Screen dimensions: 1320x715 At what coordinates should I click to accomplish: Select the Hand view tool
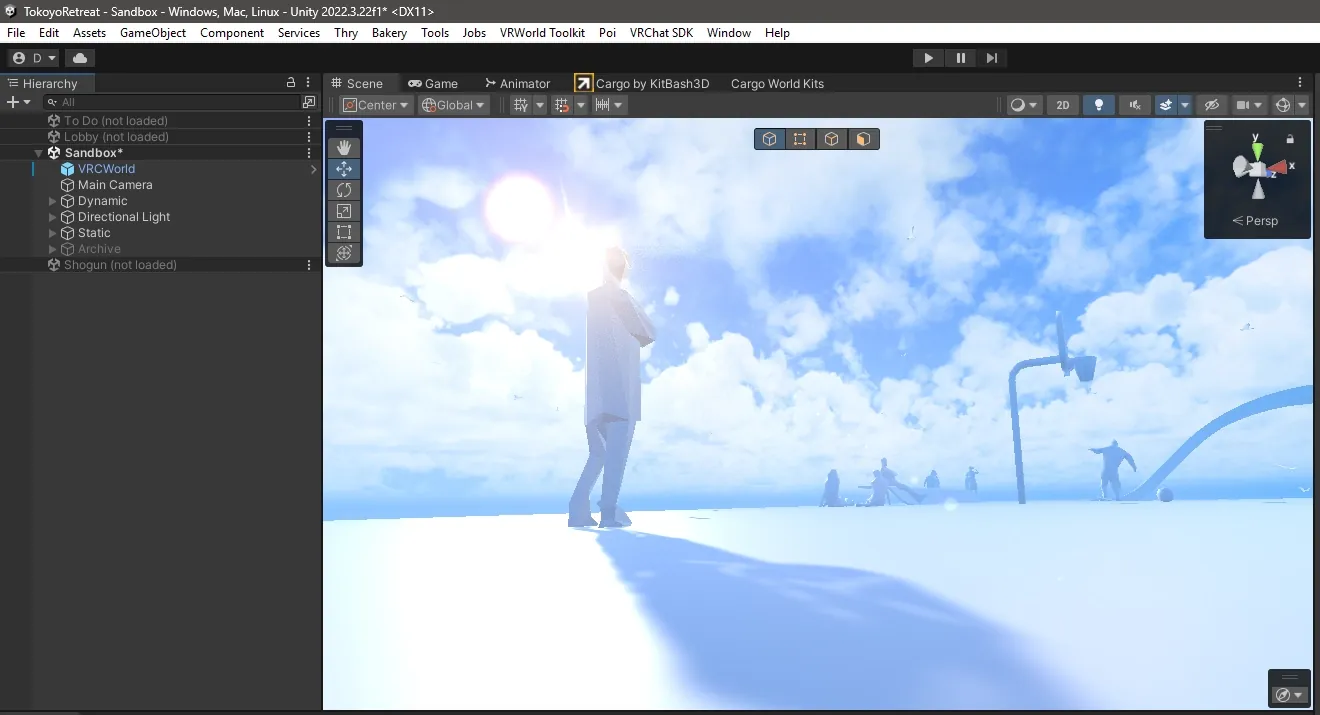[x=344, y=148]
